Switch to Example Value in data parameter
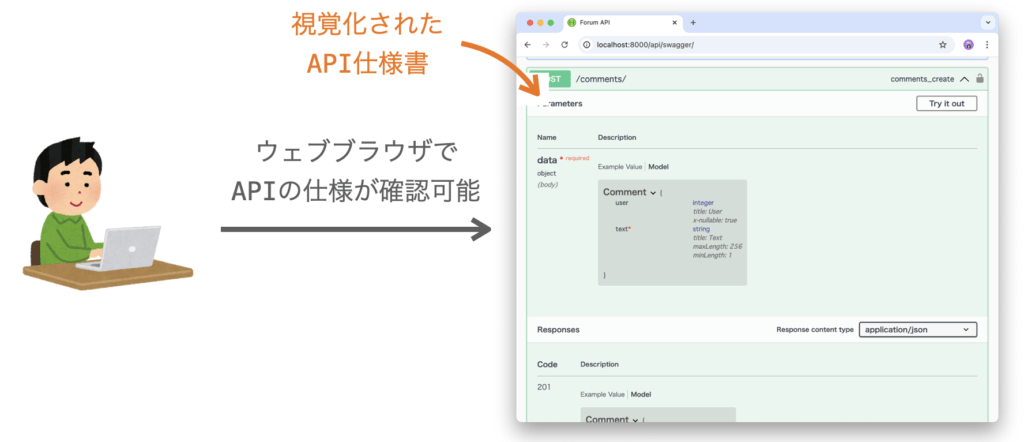Image resolution: width=1024 pixels, height=442 pixels. click(620, 166)
